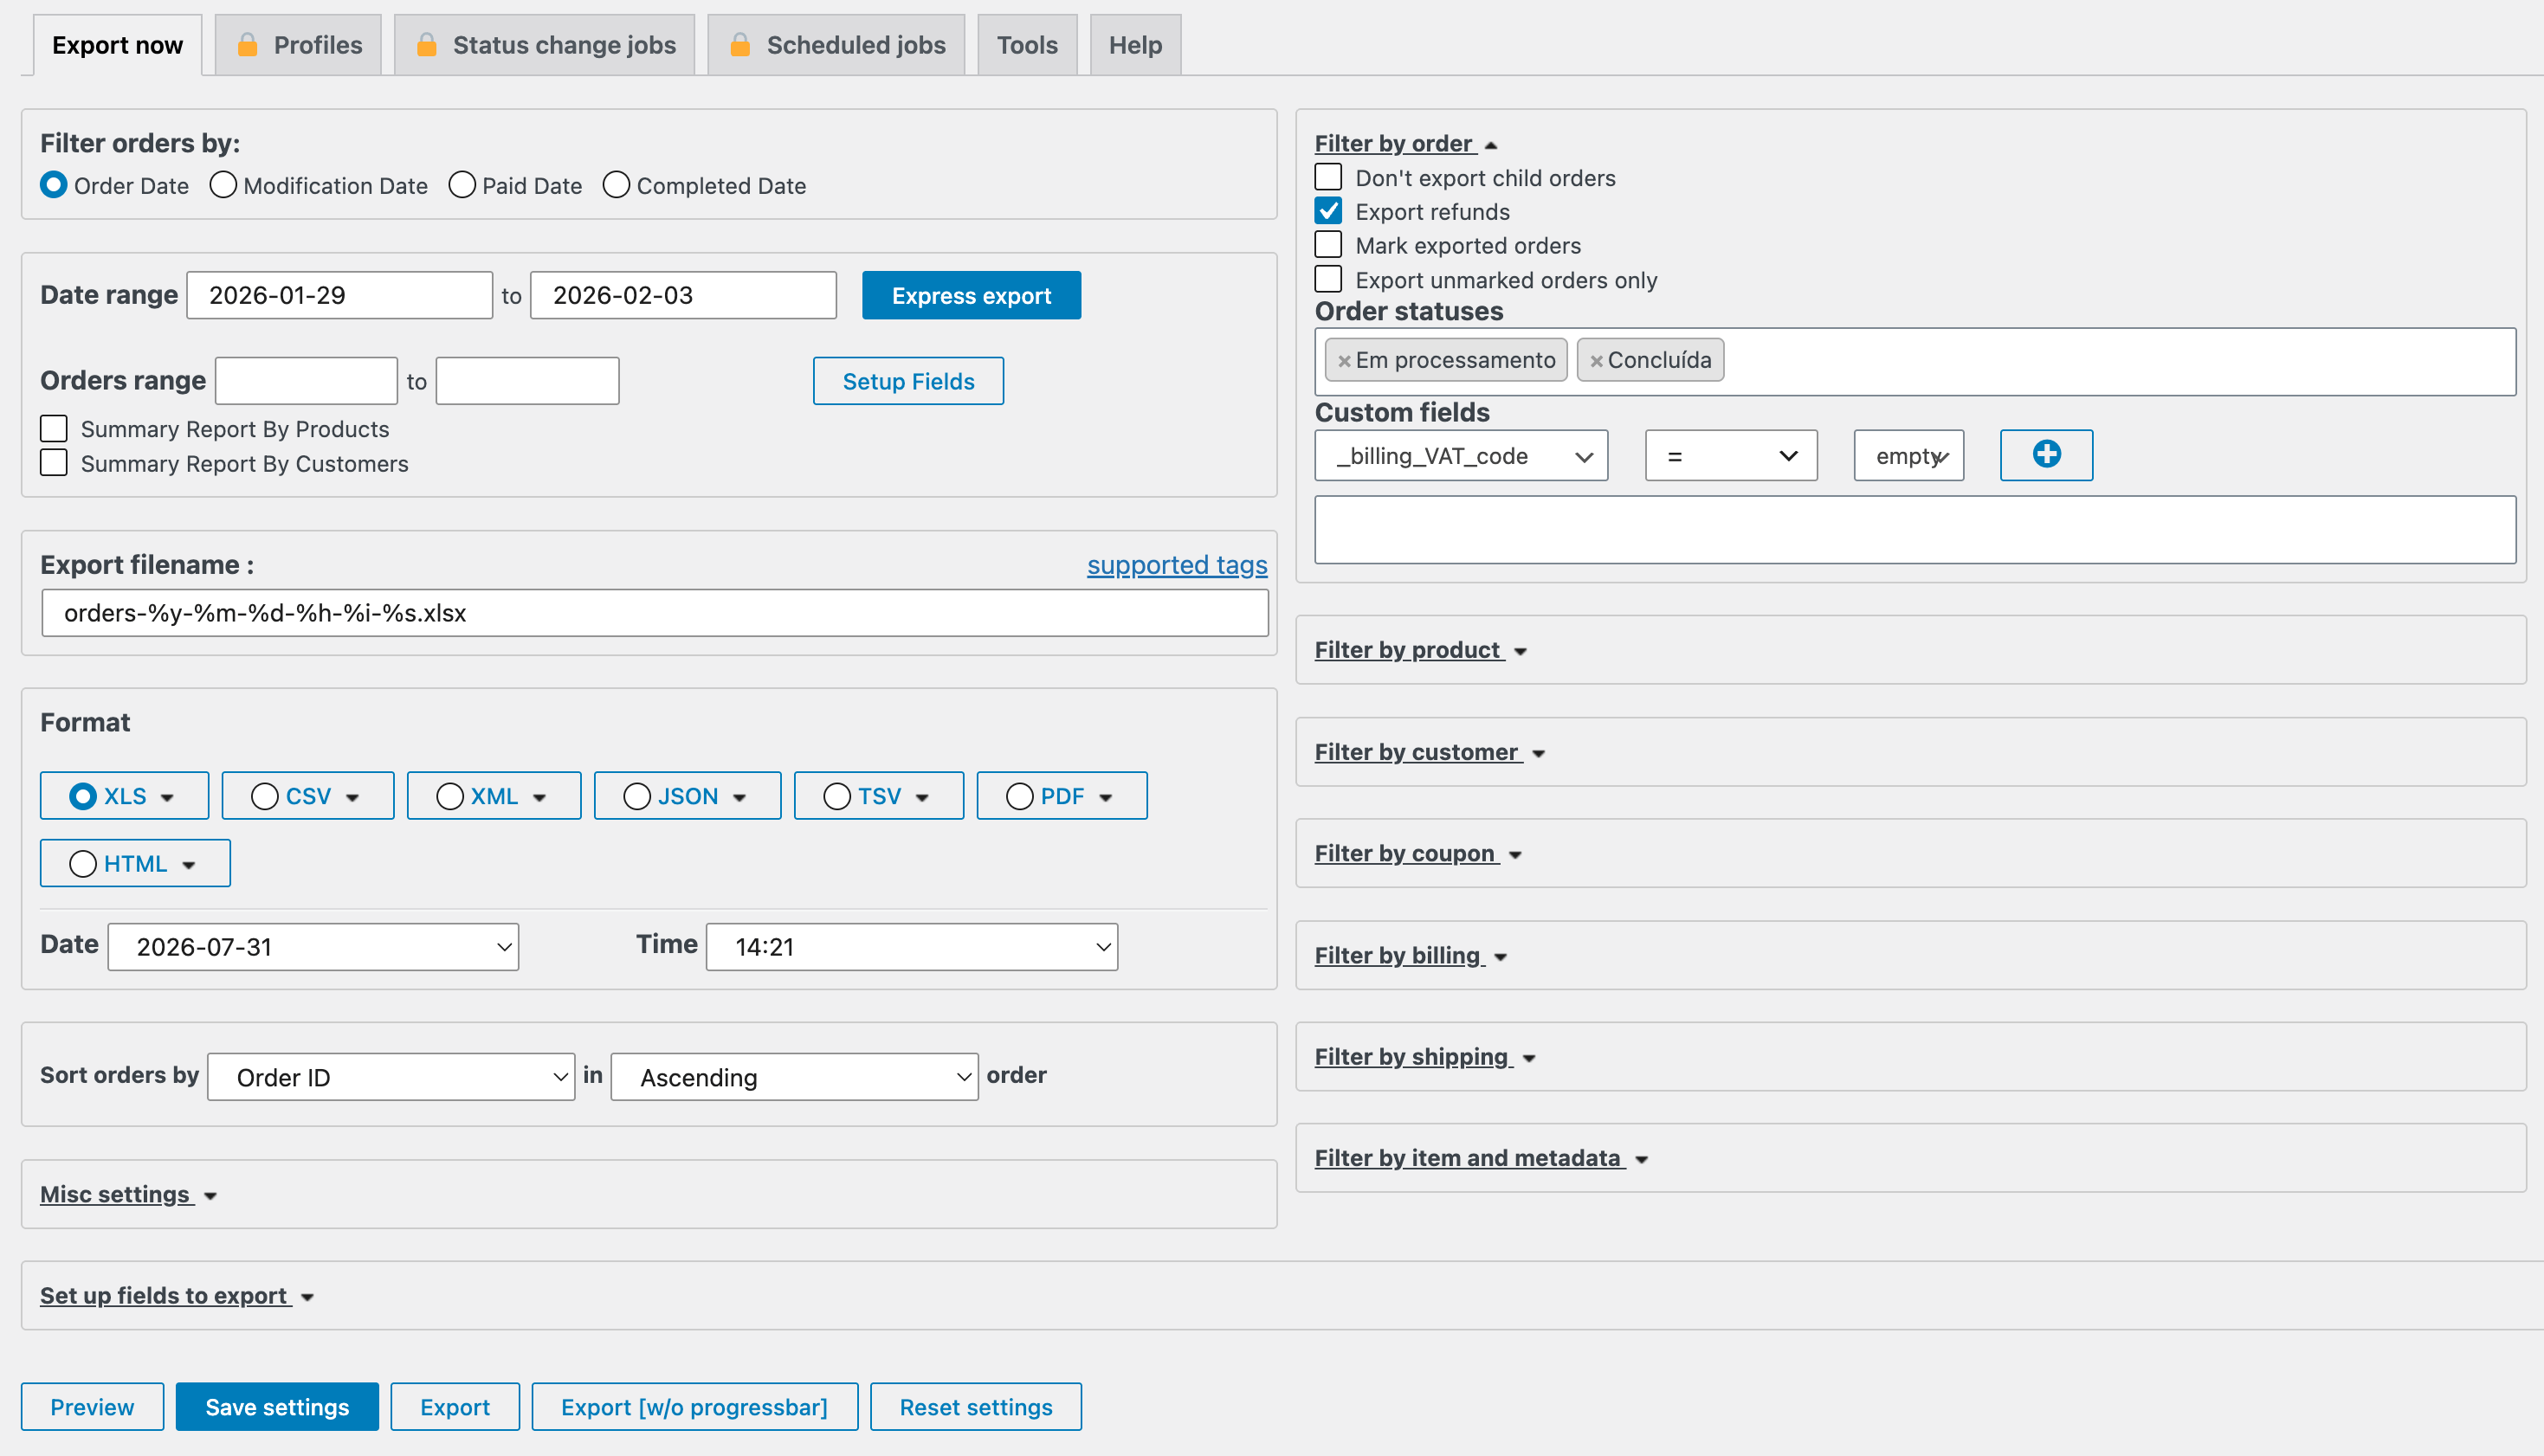
Task: Check Mark exported orders
Action: point(1328,245)
